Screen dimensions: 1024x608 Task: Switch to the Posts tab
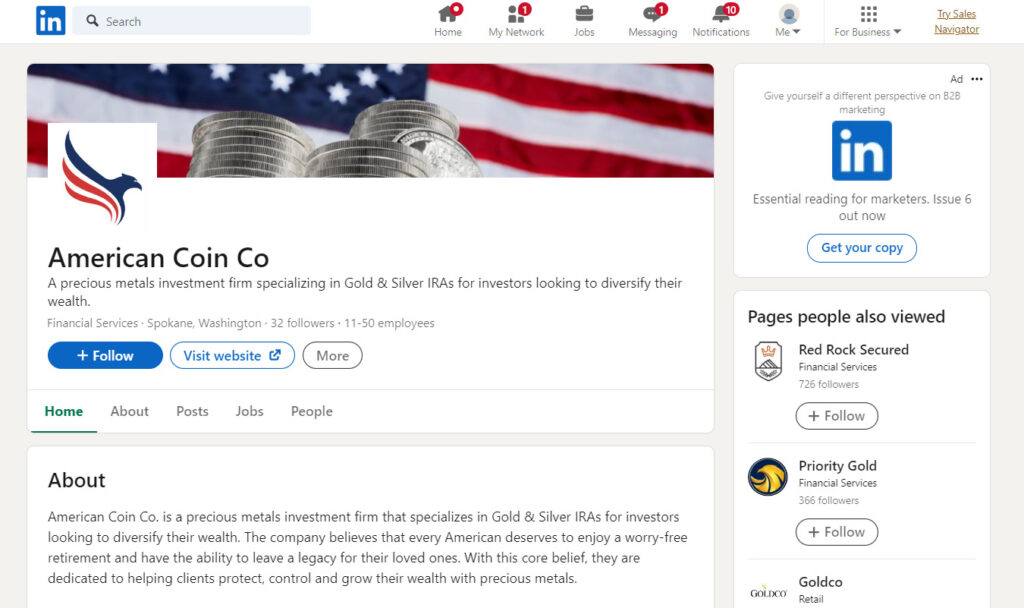(x=192, y=411)
